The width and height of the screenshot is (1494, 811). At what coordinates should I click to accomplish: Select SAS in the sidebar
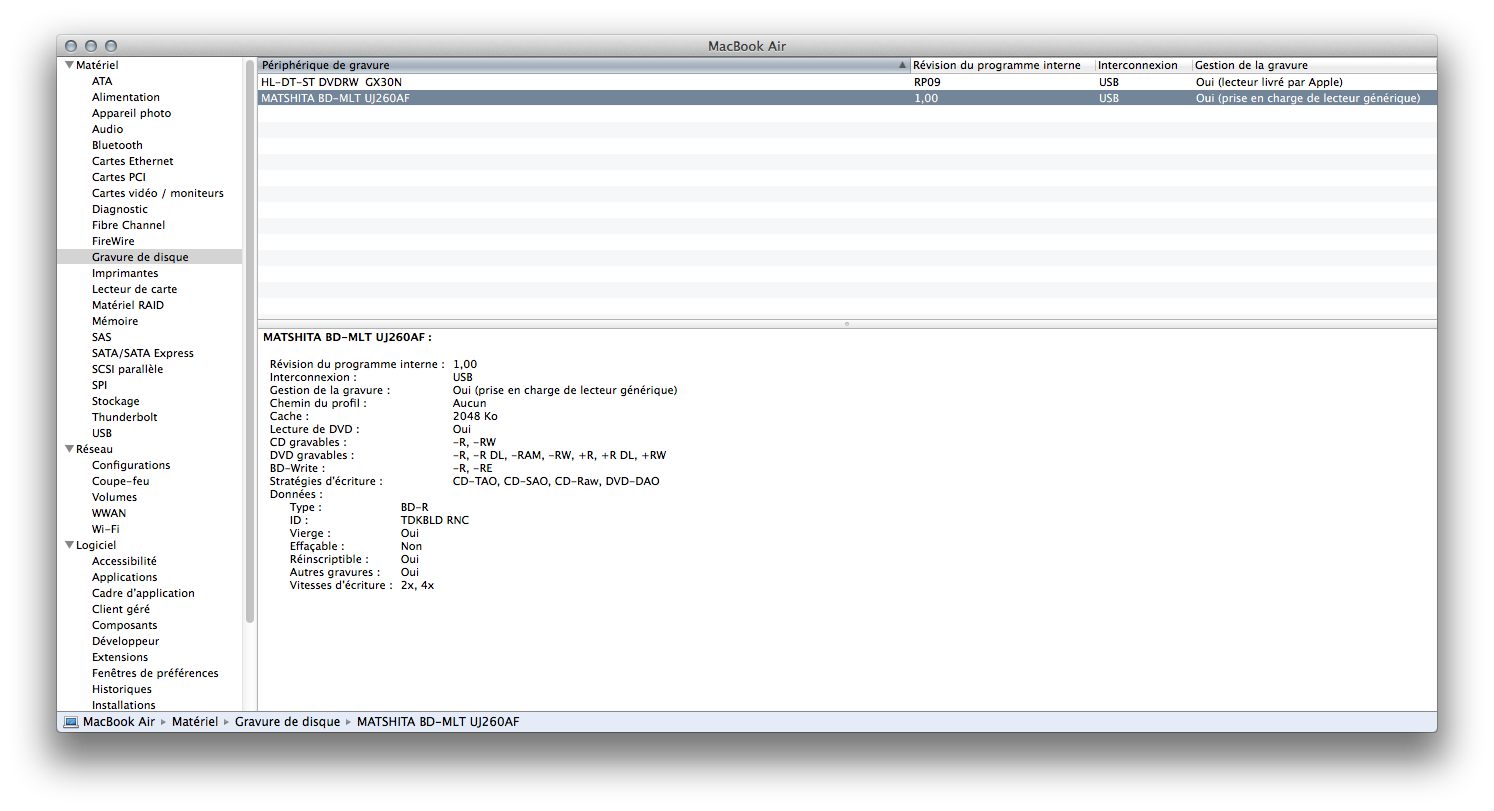[x=102, y=337]
